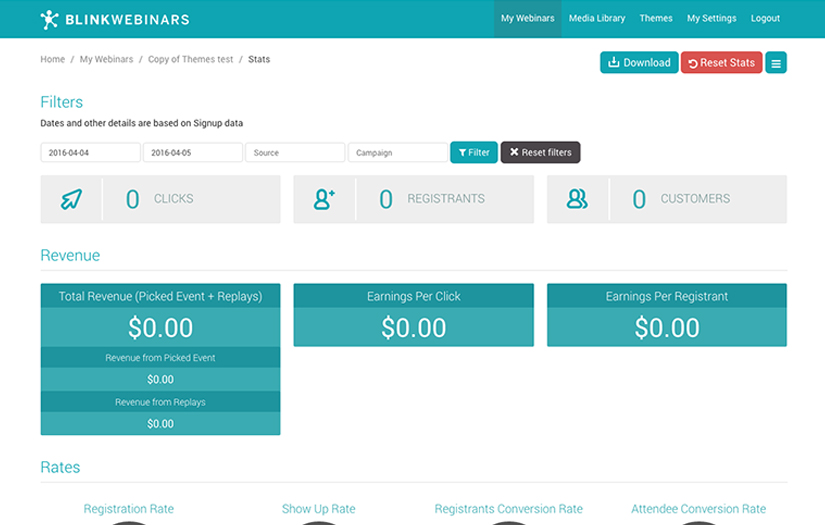Click the REGISTRANTS stat label
Viewport: 825px width, 525px height.
446,199
